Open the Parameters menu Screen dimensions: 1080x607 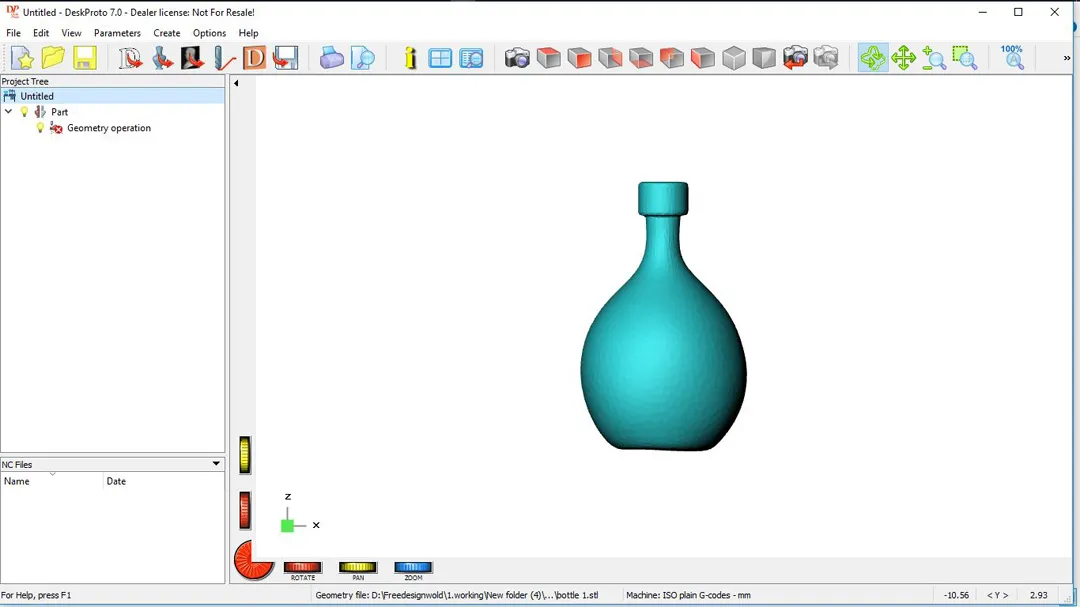117,33
